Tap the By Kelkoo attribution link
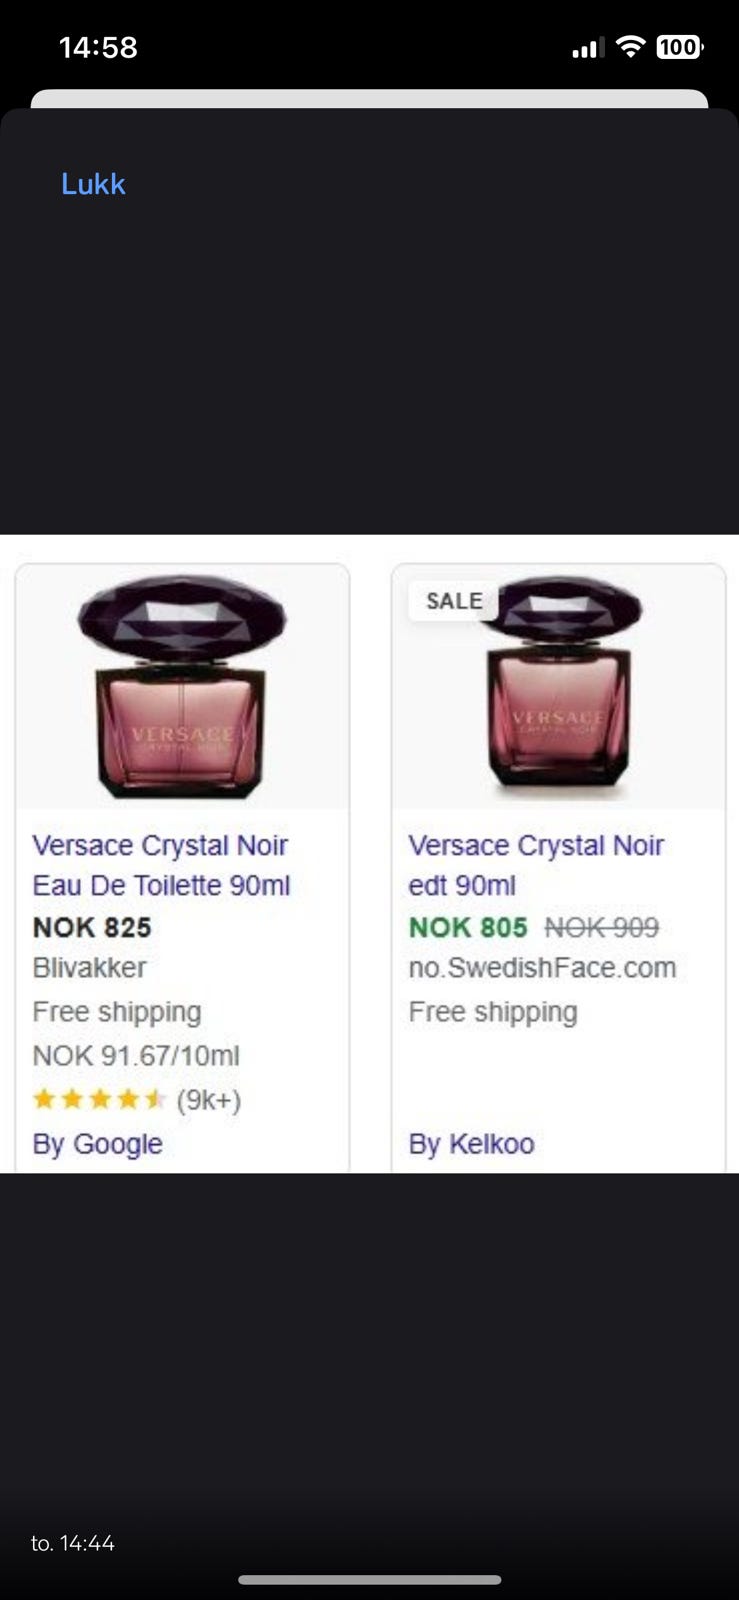The width and height of the screenshot is (739, 1600). 471,1144
